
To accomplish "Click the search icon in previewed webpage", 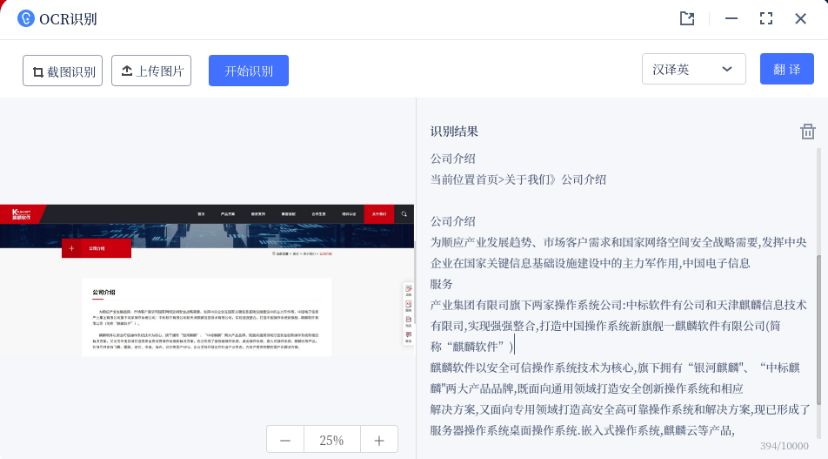I will point(403,214).
